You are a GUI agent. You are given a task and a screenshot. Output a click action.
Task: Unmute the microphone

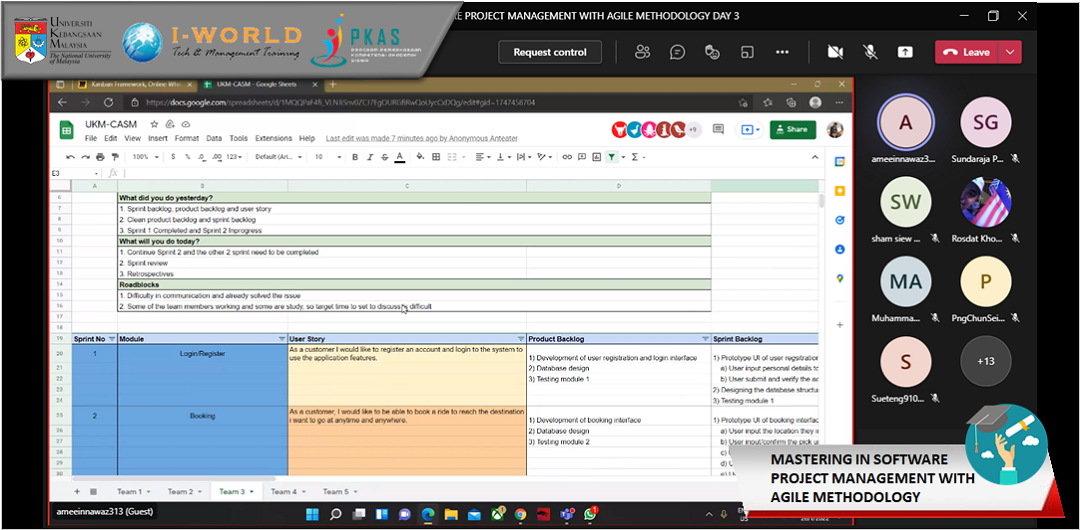tap(870, 52)
